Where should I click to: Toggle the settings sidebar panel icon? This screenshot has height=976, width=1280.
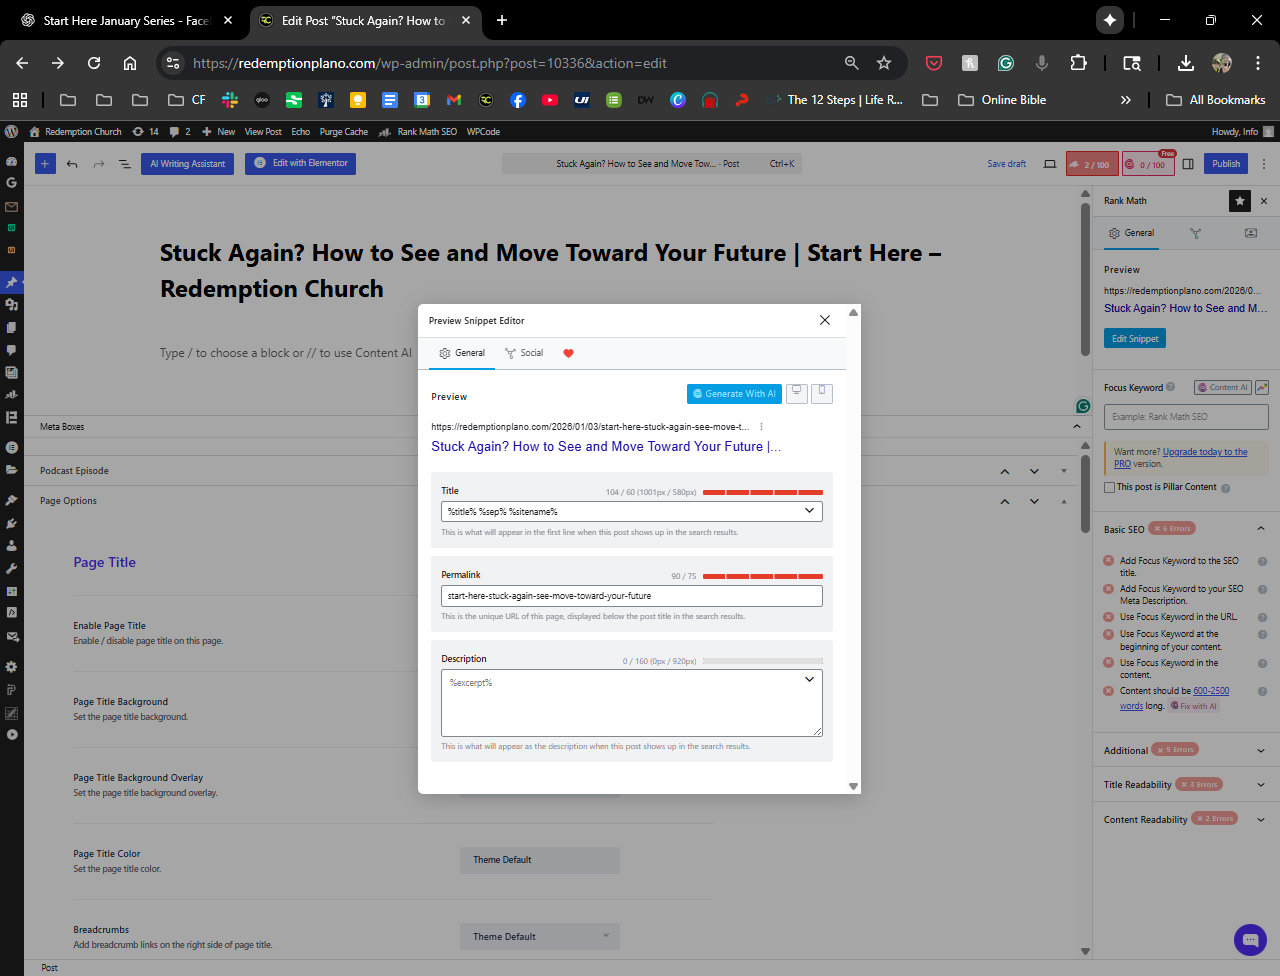click(1188, 164)
